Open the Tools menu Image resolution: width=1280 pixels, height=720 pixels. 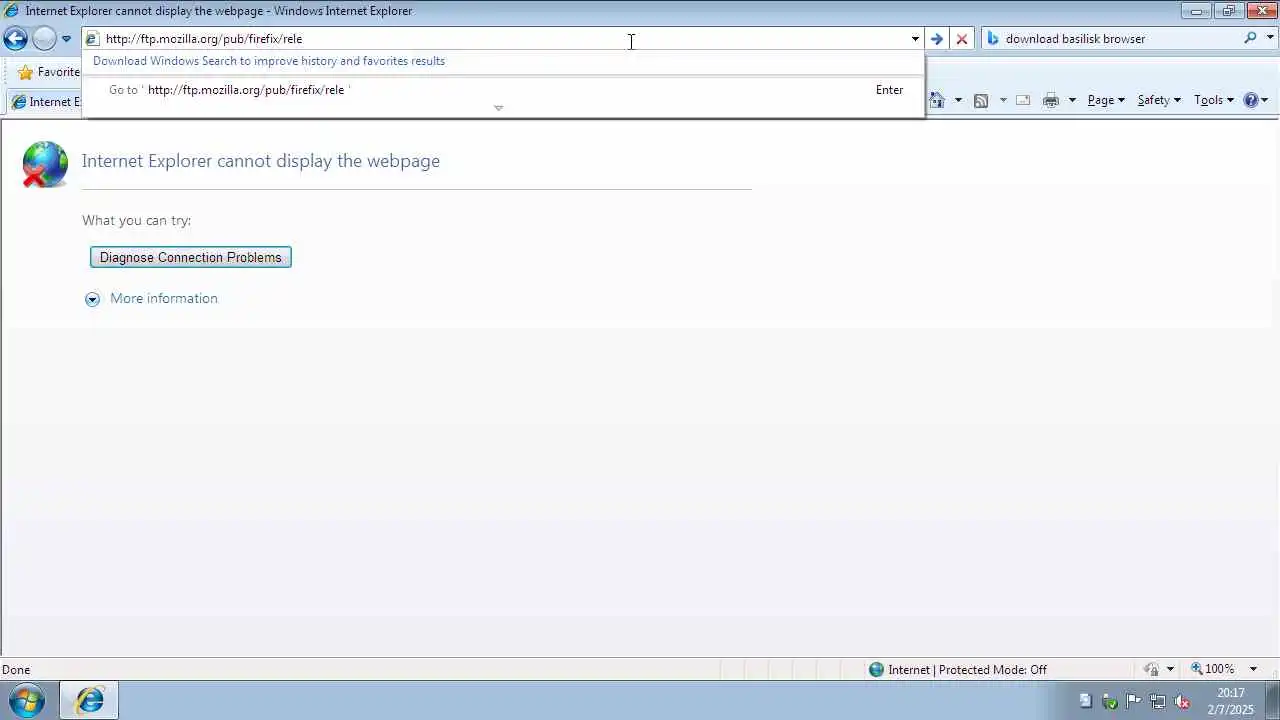[1214, 100]
